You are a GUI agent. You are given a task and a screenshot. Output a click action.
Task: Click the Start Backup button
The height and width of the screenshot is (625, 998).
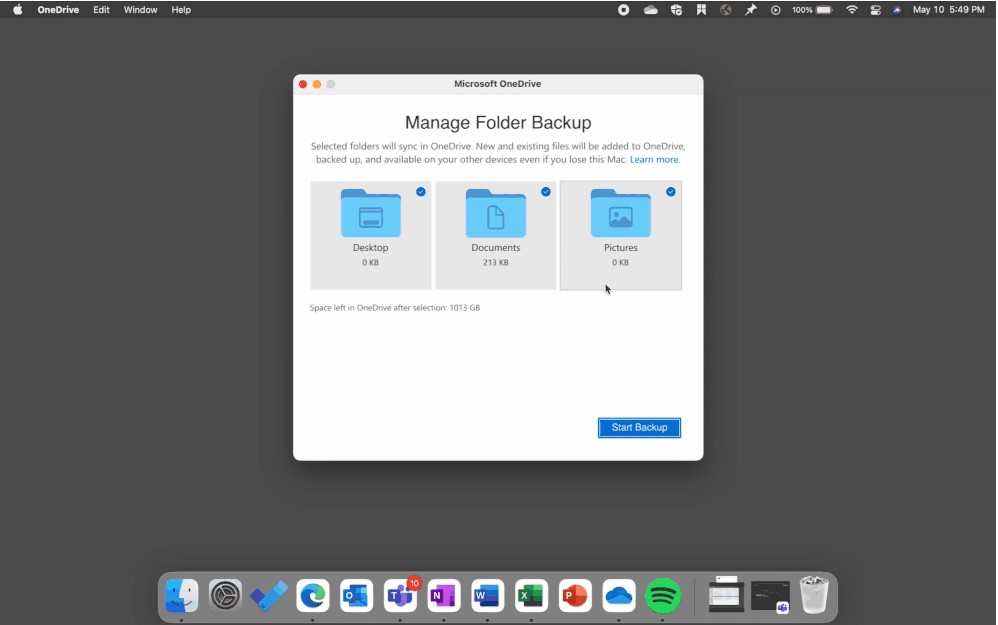(639, 427)
